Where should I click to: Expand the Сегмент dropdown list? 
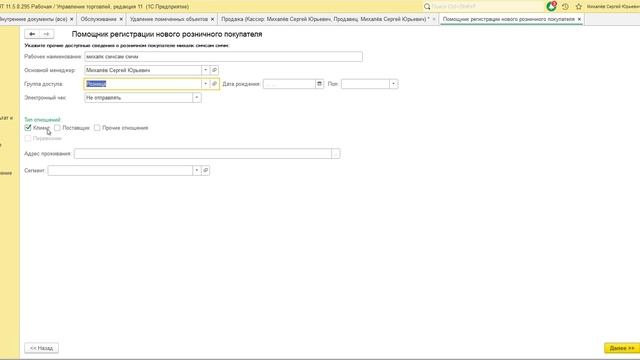pos(197,170)
